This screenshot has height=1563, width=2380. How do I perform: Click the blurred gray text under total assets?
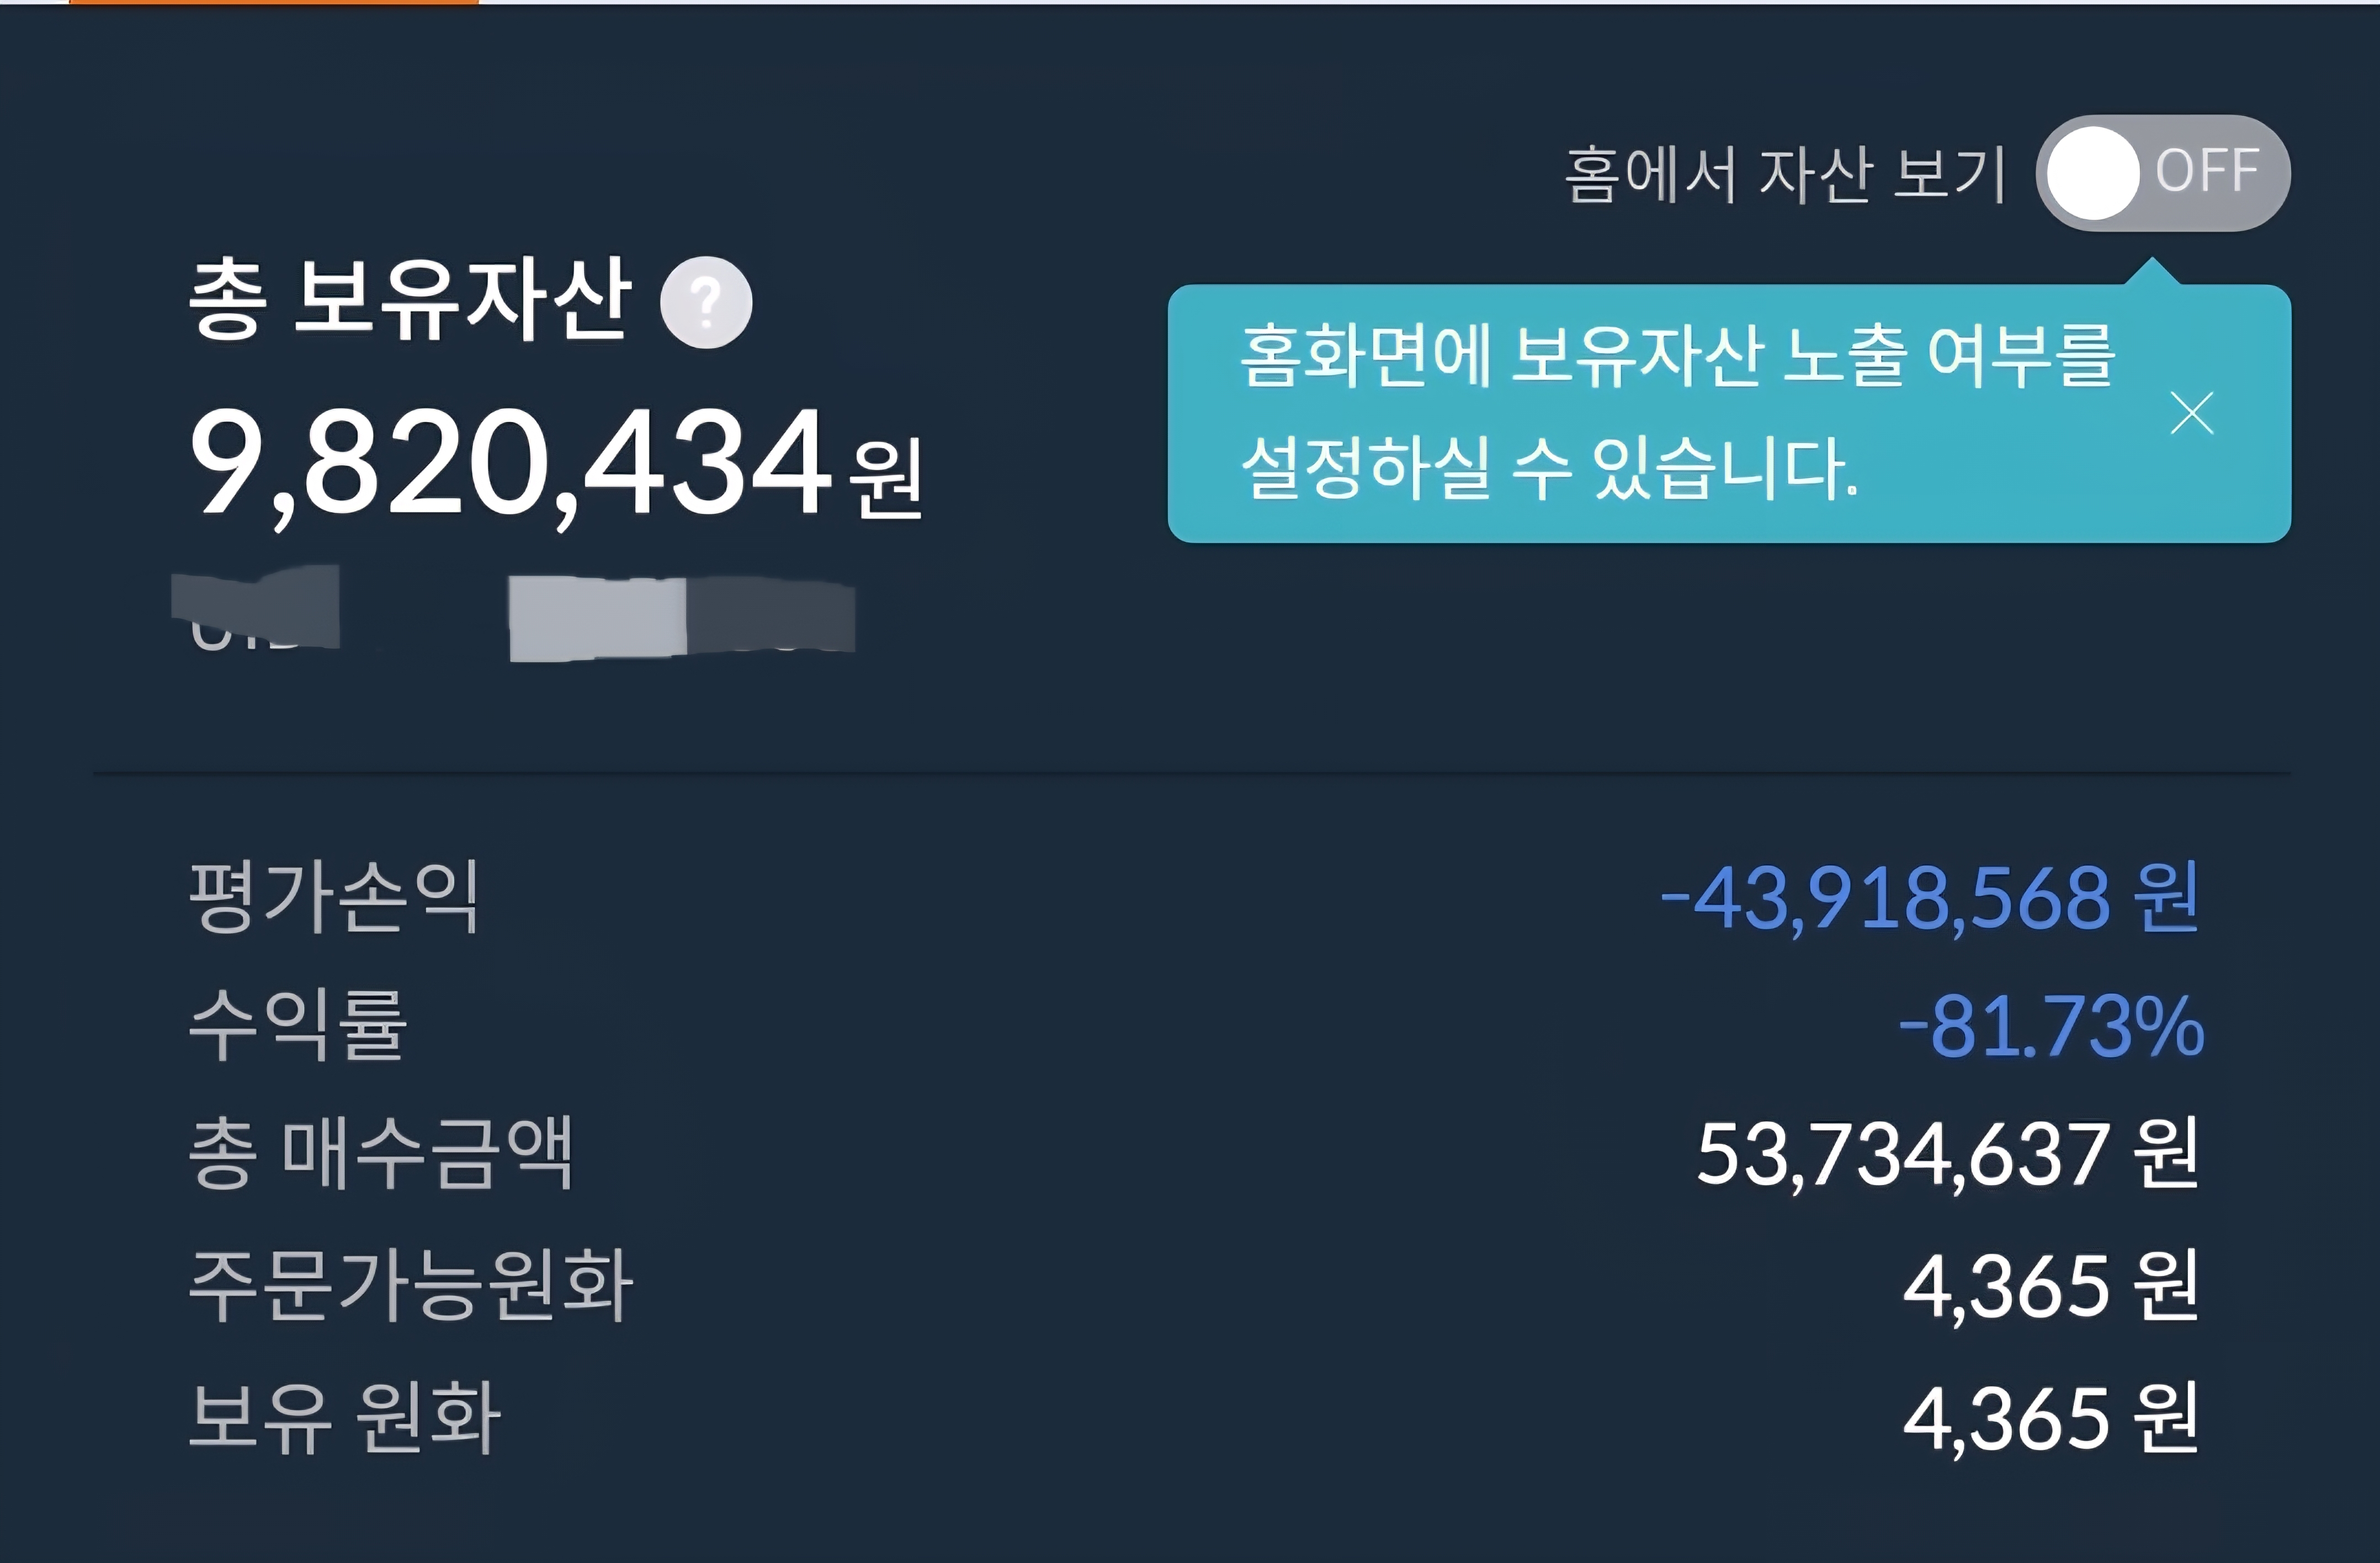click(x=512, y=613)
